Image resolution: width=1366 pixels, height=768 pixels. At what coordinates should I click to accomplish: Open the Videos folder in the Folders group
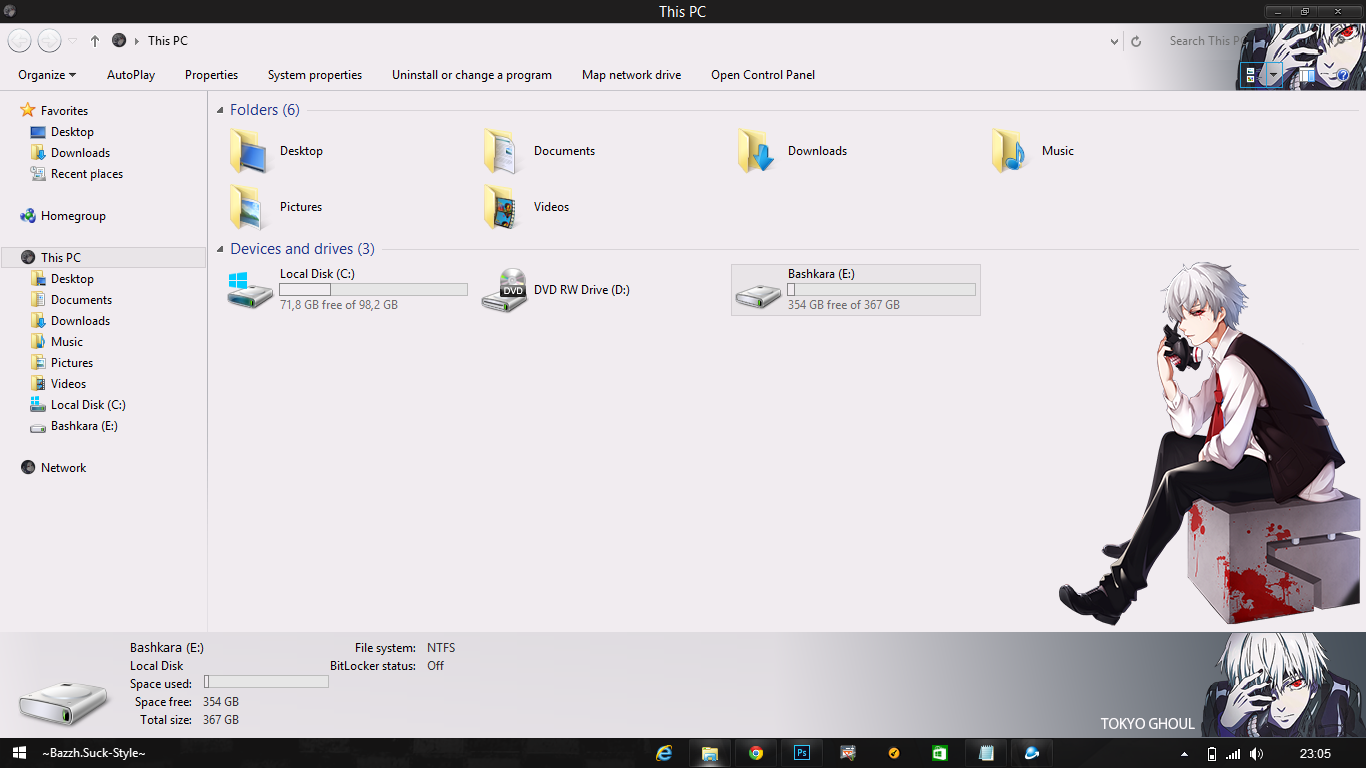527,207
